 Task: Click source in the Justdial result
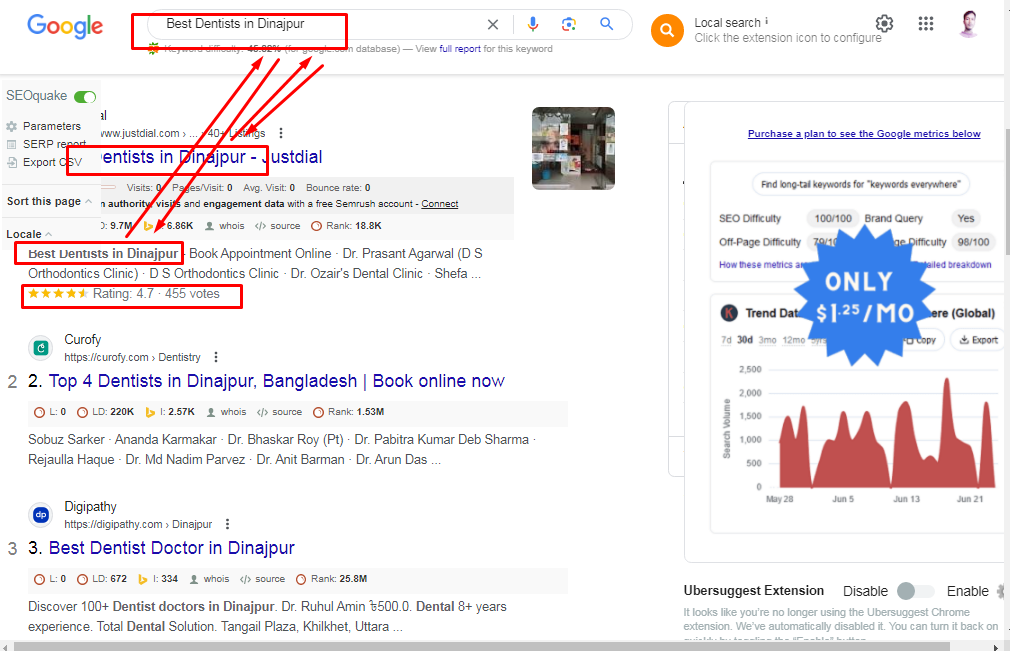pyautogui.click(x=278, y=226)
